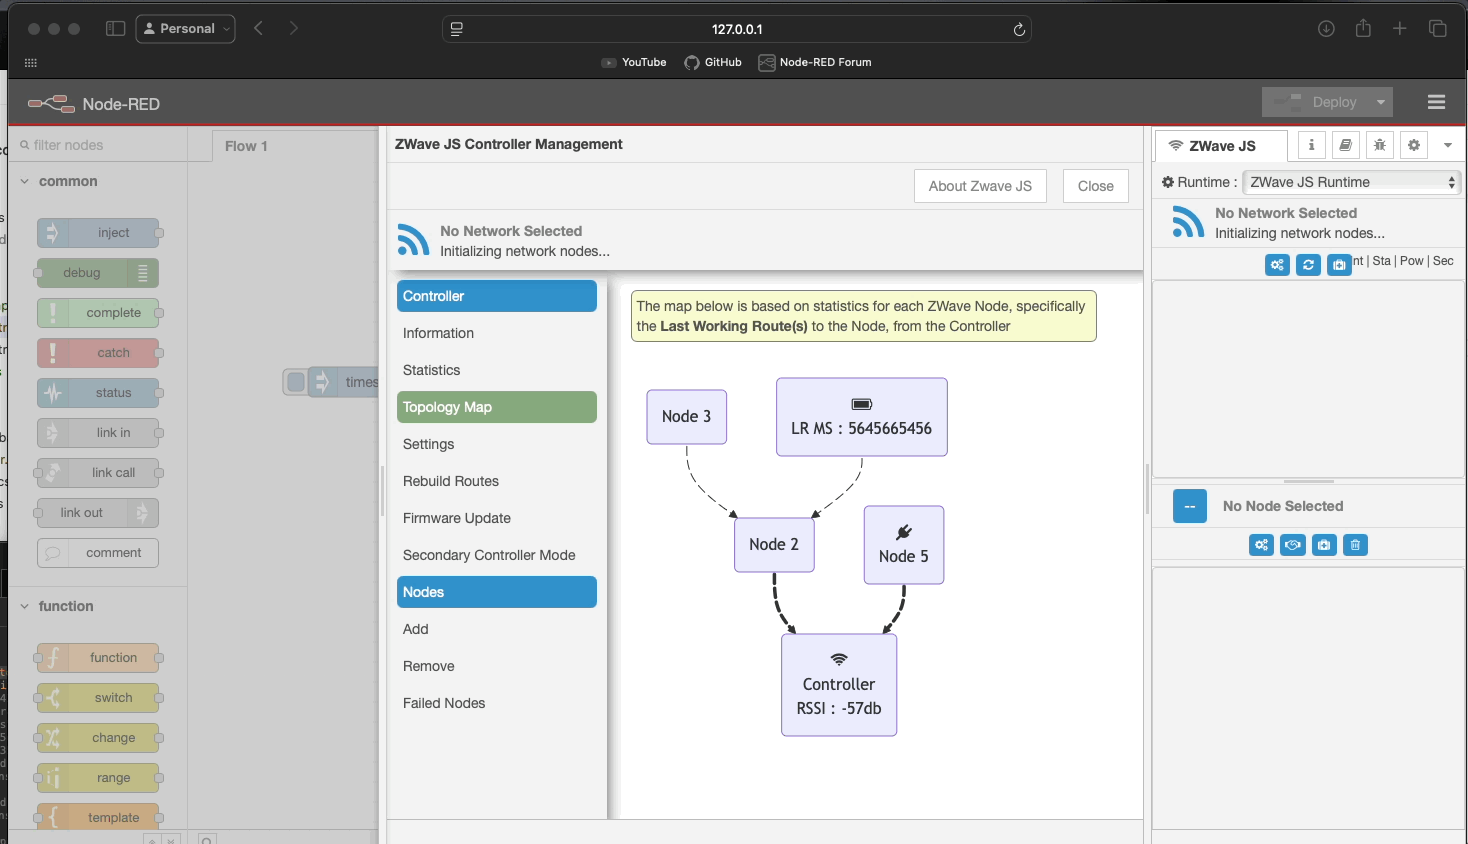Click the switch node in the palette

pyautogui.click(x=98, y=698)
